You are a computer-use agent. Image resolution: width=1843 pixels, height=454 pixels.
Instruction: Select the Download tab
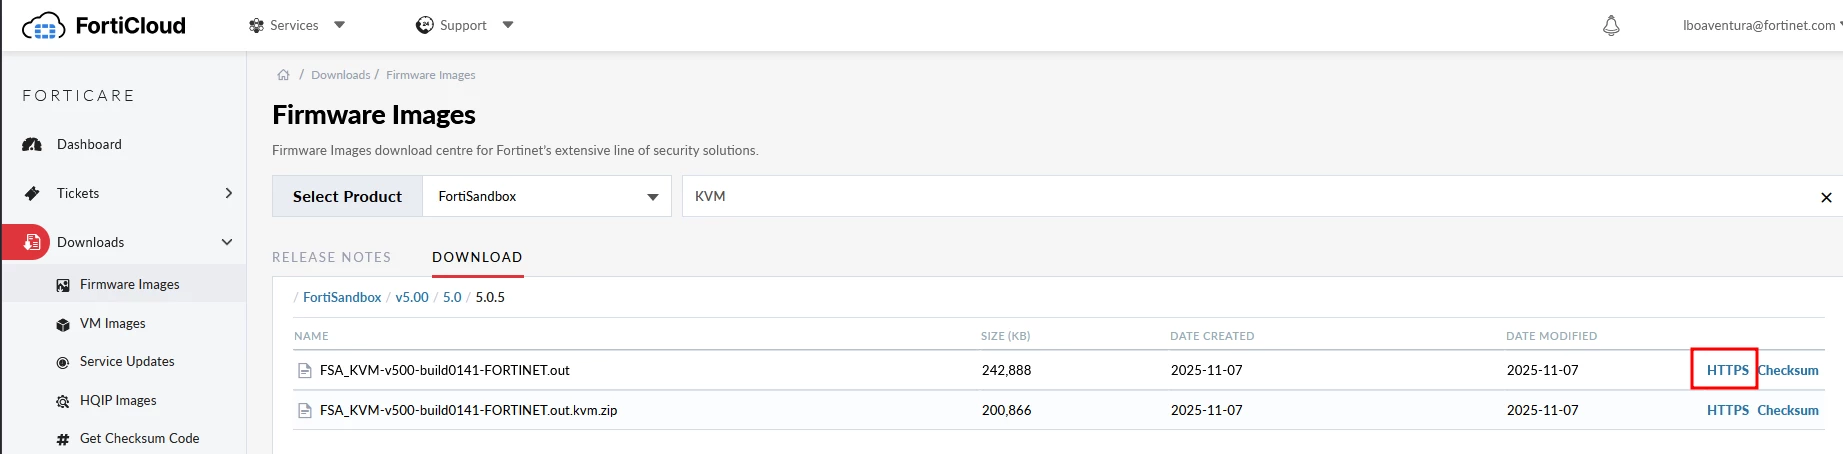[x=477, y=257]
